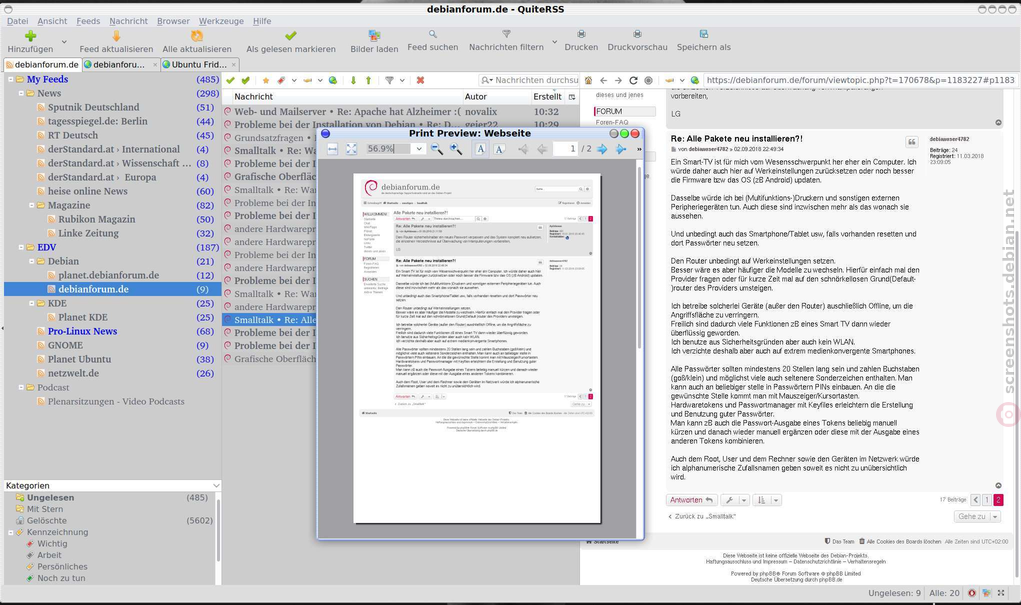Click the browser home icon
This screenshot has height=605, width=1021.
[588, 80]
